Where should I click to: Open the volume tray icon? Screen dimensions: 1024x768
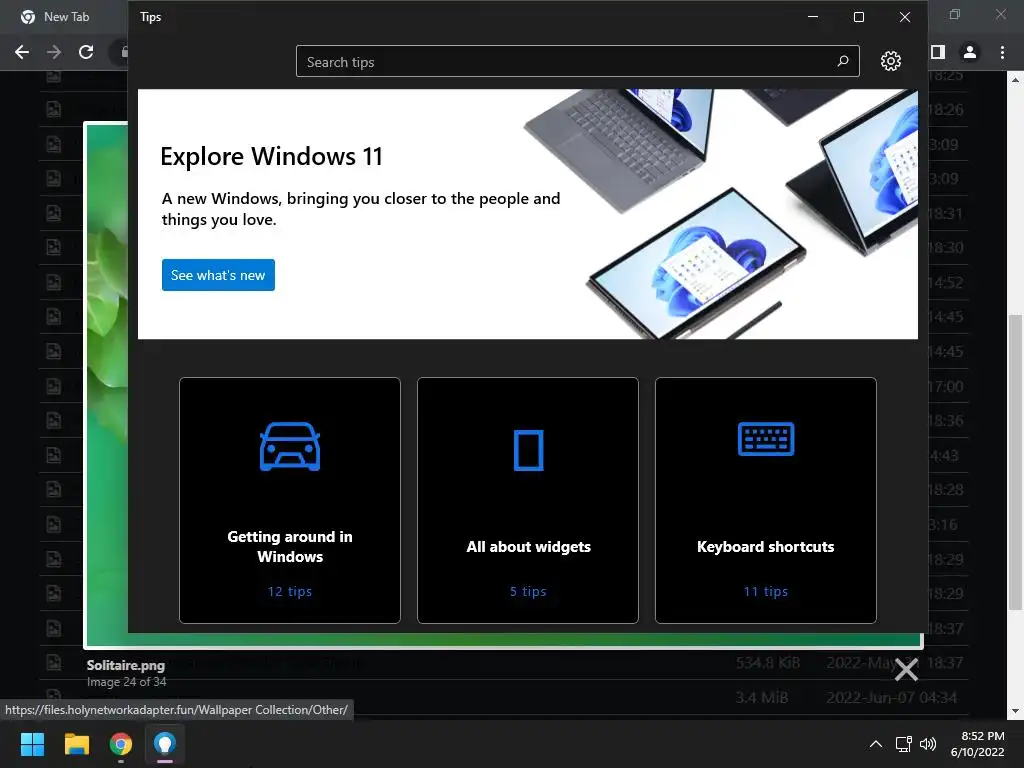(928, 744)
